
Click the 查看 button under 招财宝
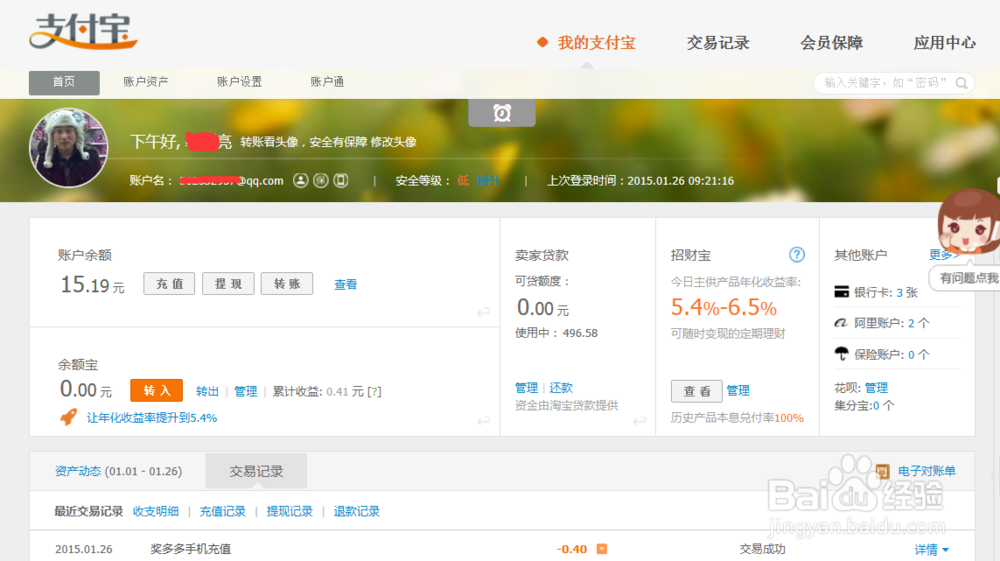(x=696, y=391)
